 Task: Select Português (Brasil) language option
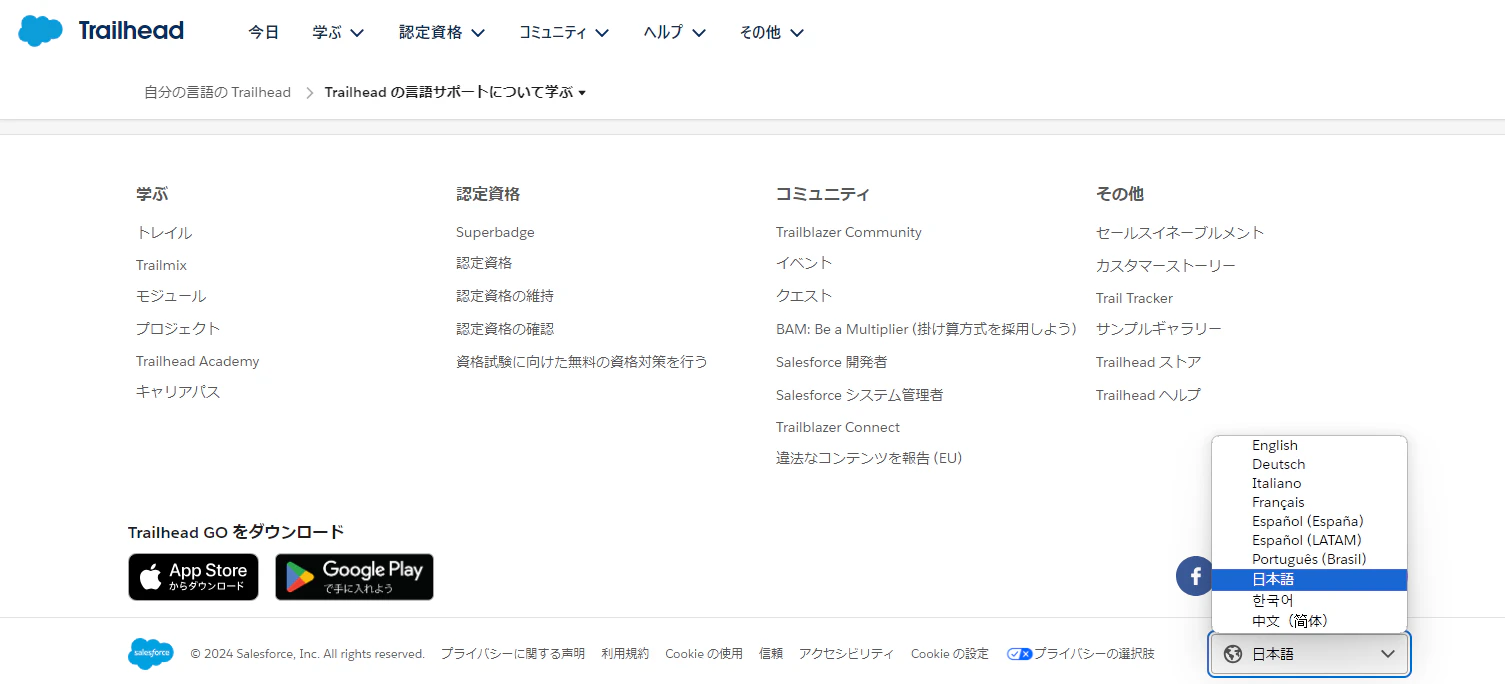point(1309,559)
